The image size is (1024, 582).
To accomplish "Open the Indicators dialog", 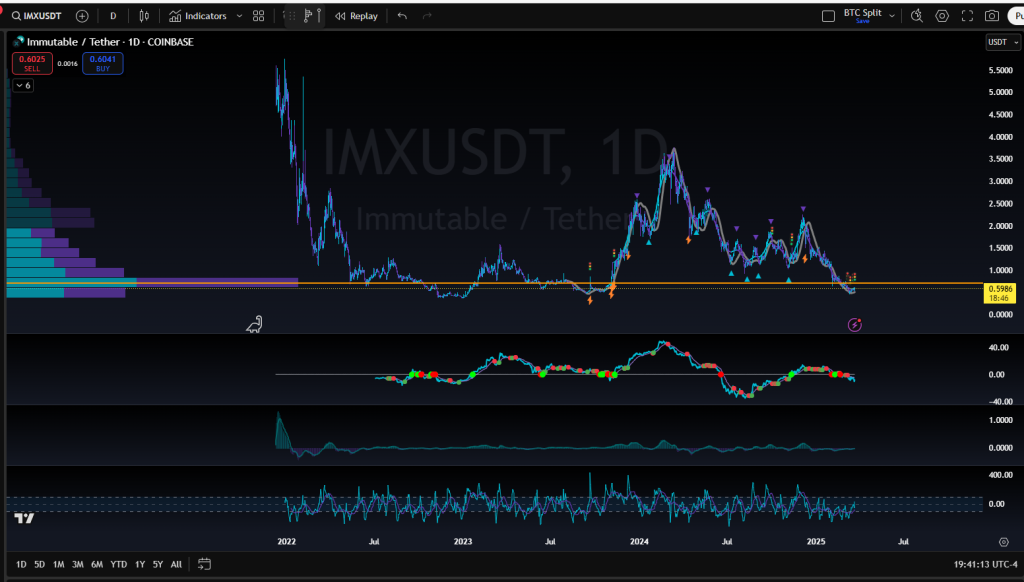I will (x=197, y=16).
